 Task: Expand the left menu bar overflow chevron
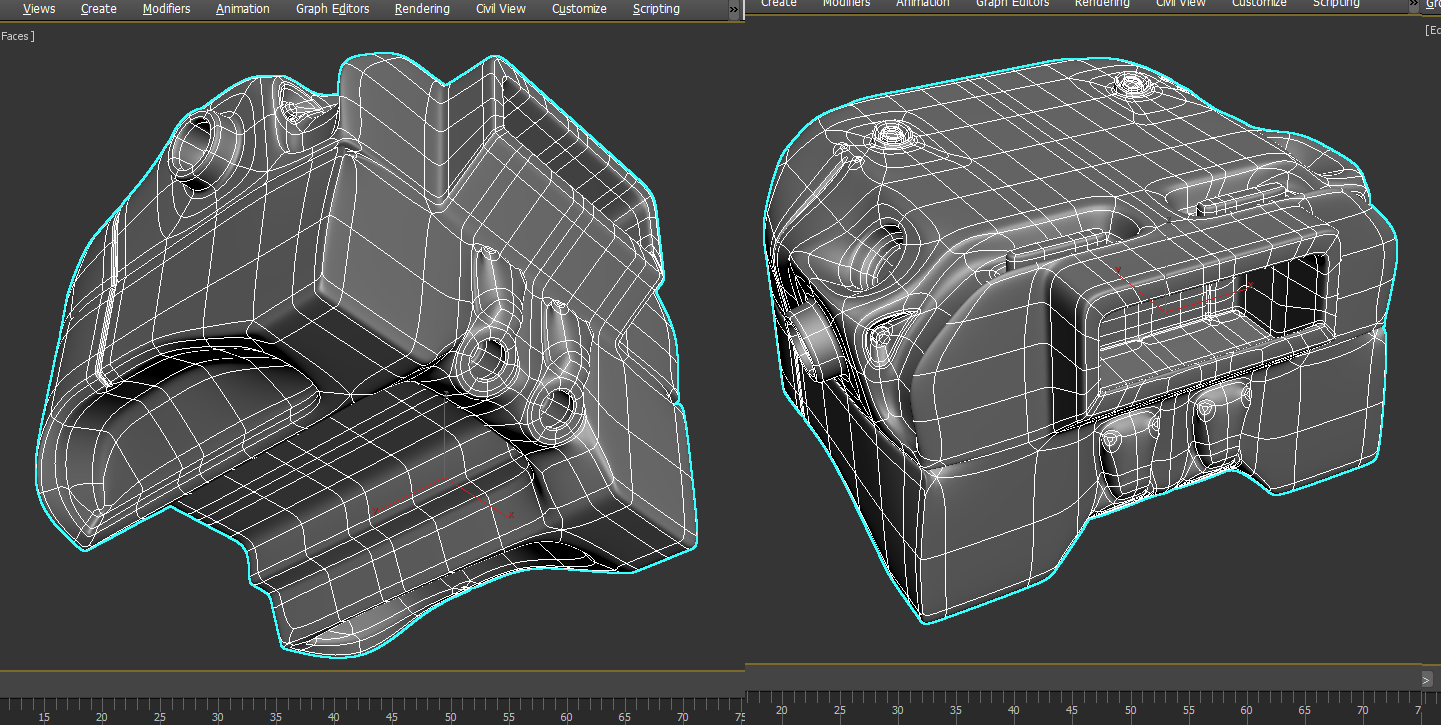[x=733, y=7]
